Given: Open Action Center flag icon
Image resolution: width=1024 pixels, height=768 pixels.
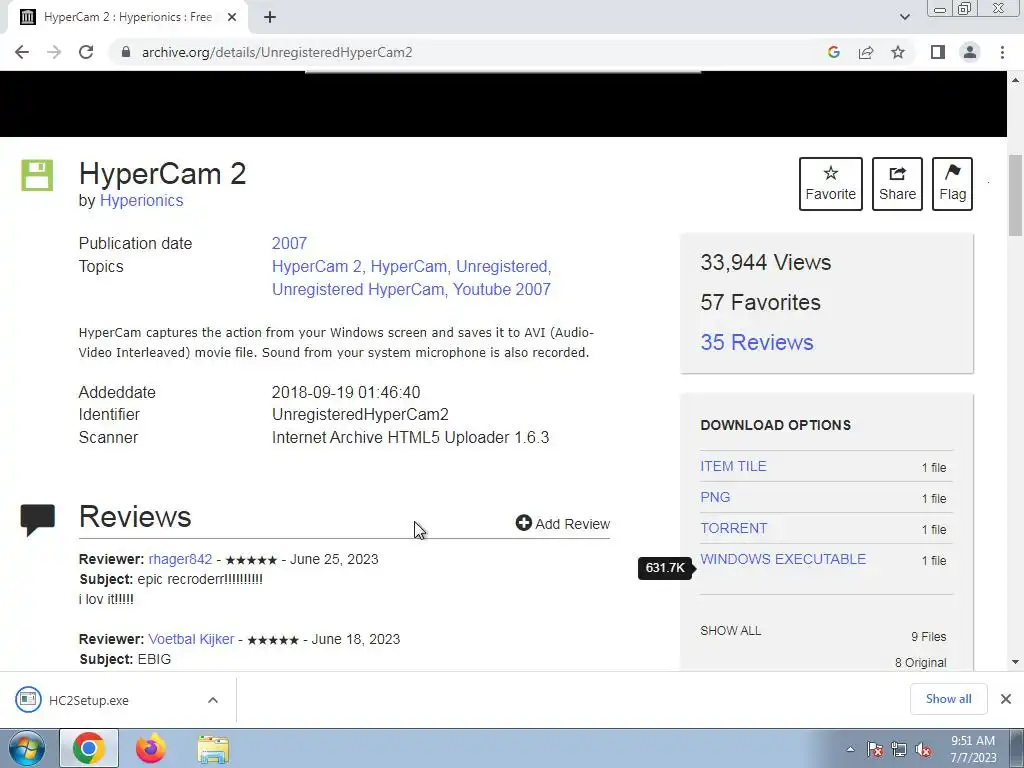Looking at the screenshot, I should pos(875,749).
